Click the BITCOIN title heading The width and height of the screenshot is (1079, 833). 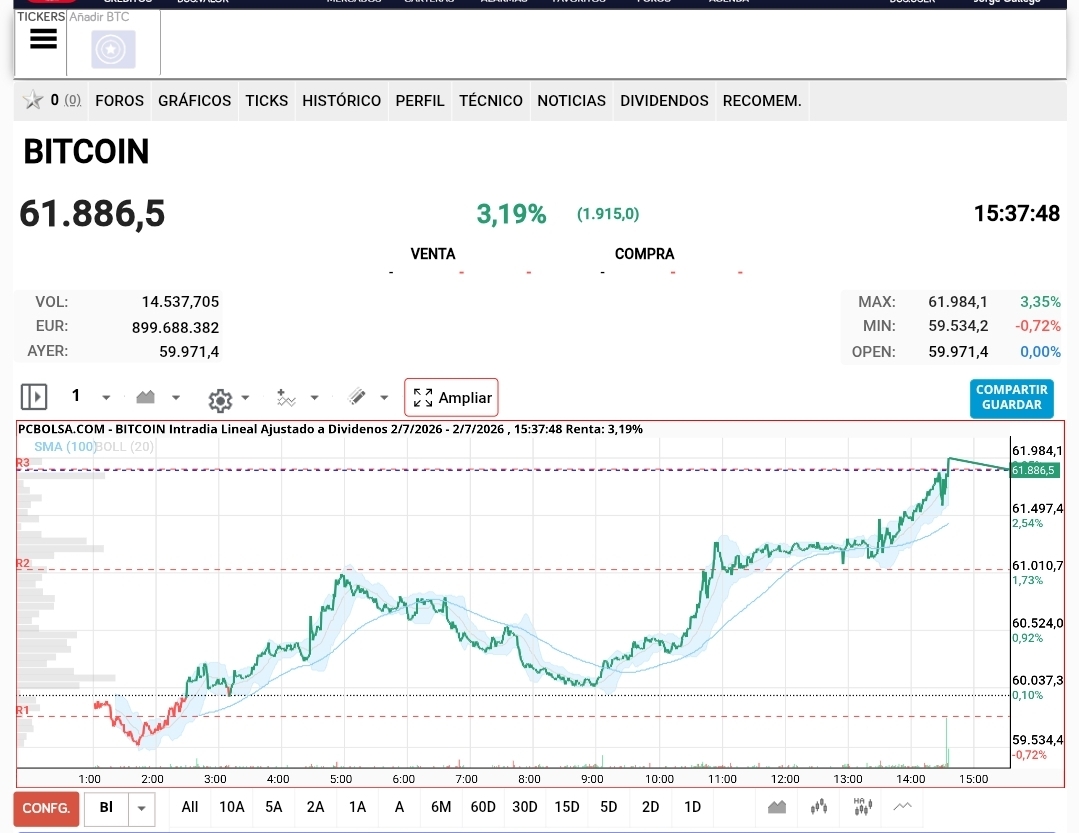point(86,151)
